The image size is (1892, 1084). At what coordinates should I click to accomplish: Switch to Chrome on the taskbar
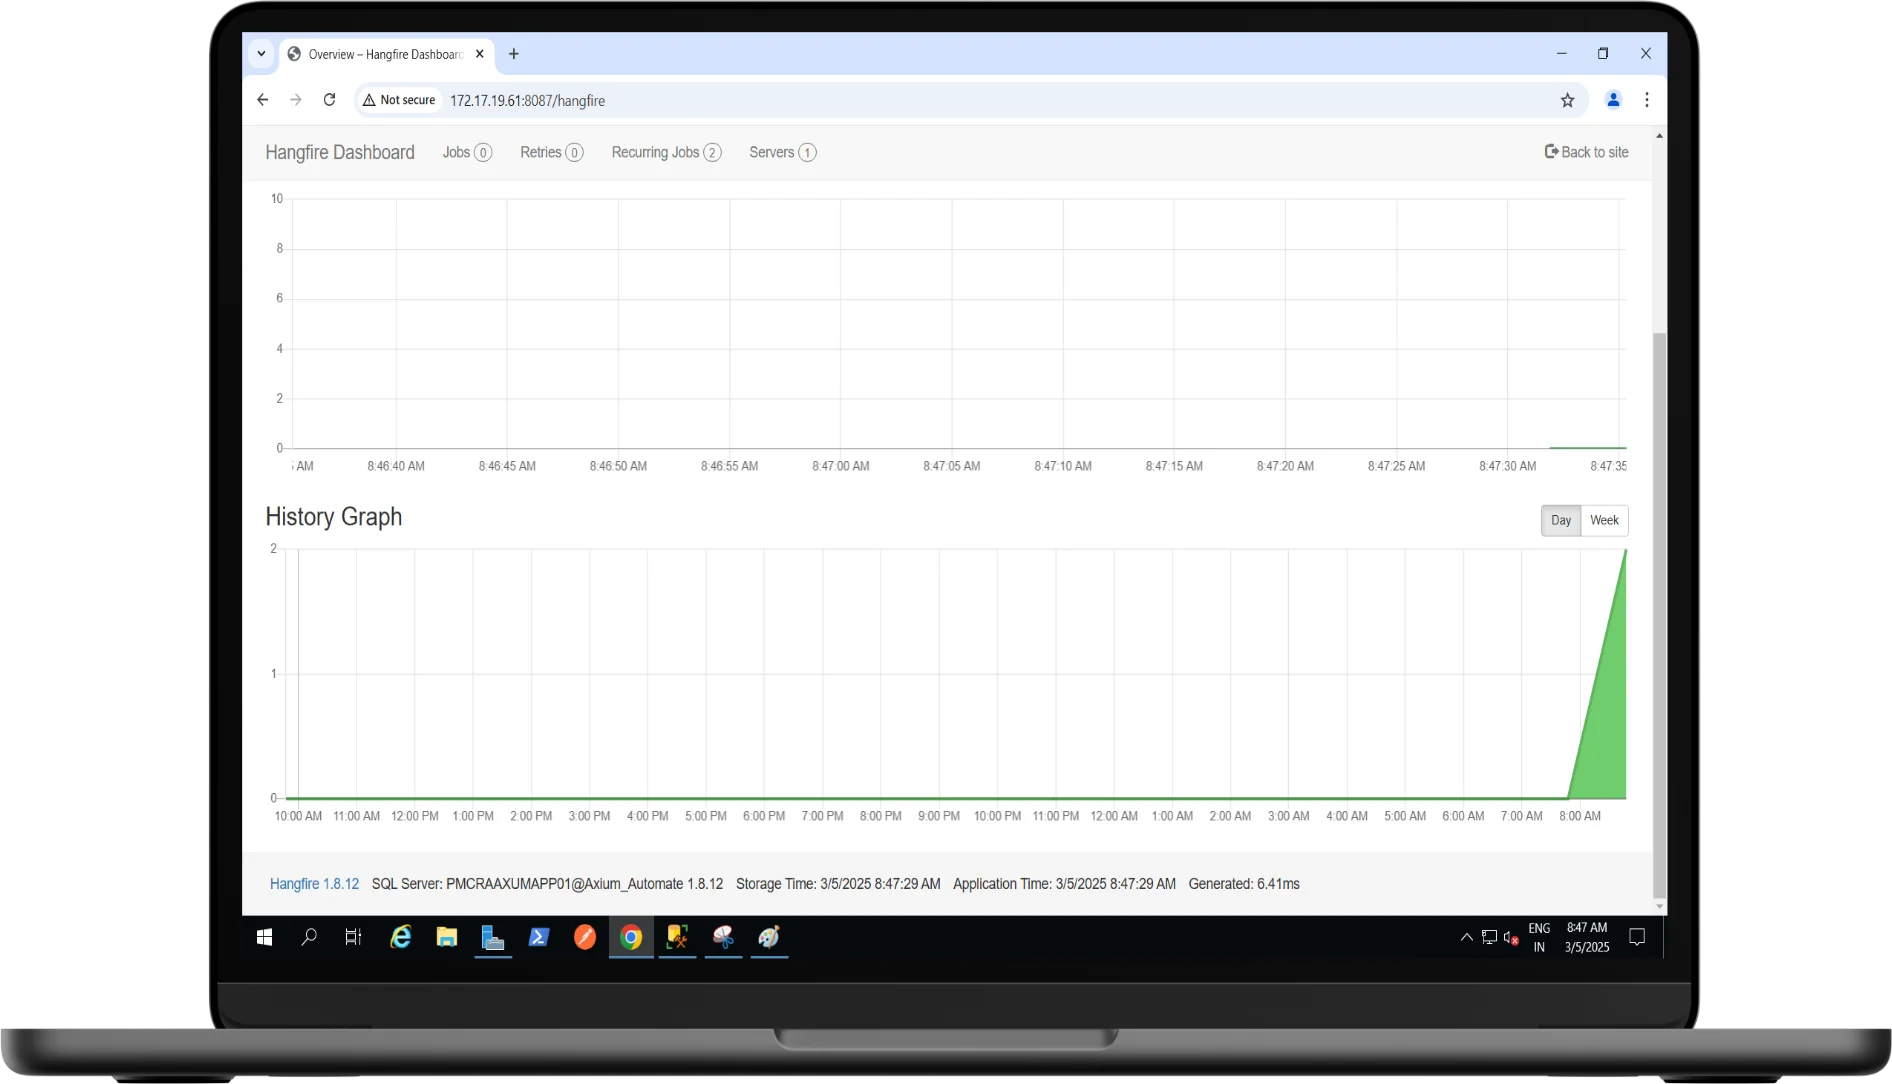pos(631,937)
